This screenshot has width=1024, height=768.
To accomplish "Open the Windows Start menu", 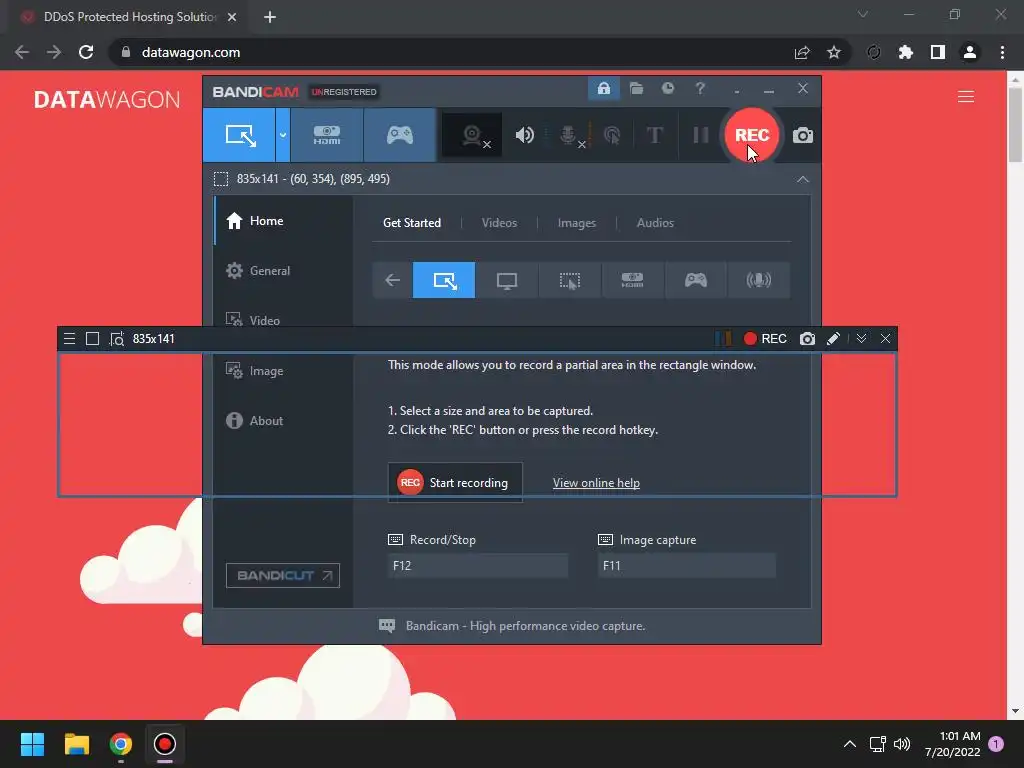I will (32, 744).
